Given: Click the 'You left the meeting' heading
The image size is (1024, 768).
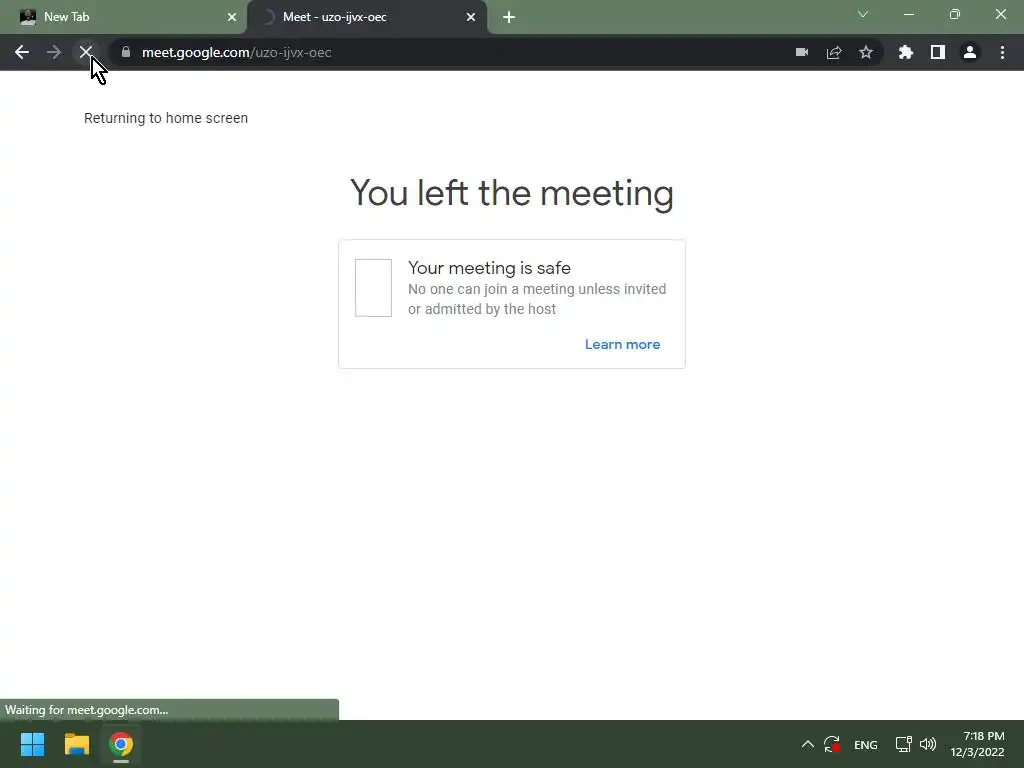Looking at the screenshot, I should click(511, 193).
